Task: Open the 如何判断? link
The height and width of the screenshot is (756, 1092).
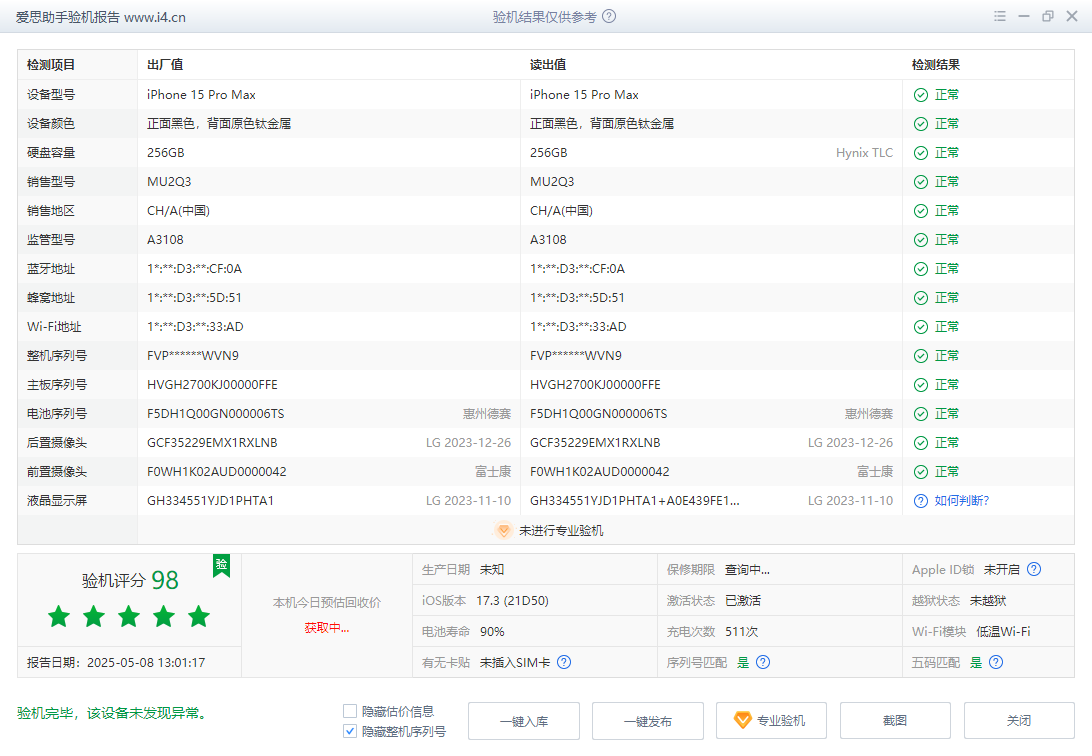Action: (x=962, y=501)
